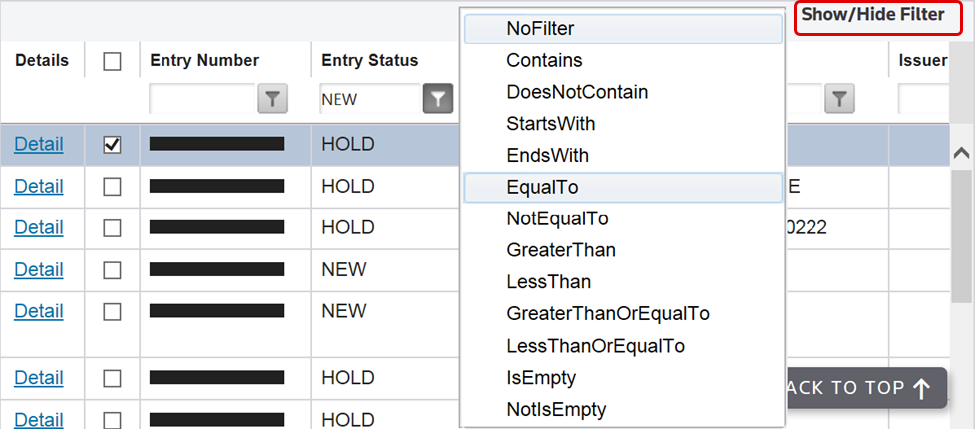Choose GreaterThanOrEqualTo filter option
Screen dimensions: 975x429
point(608,313)
